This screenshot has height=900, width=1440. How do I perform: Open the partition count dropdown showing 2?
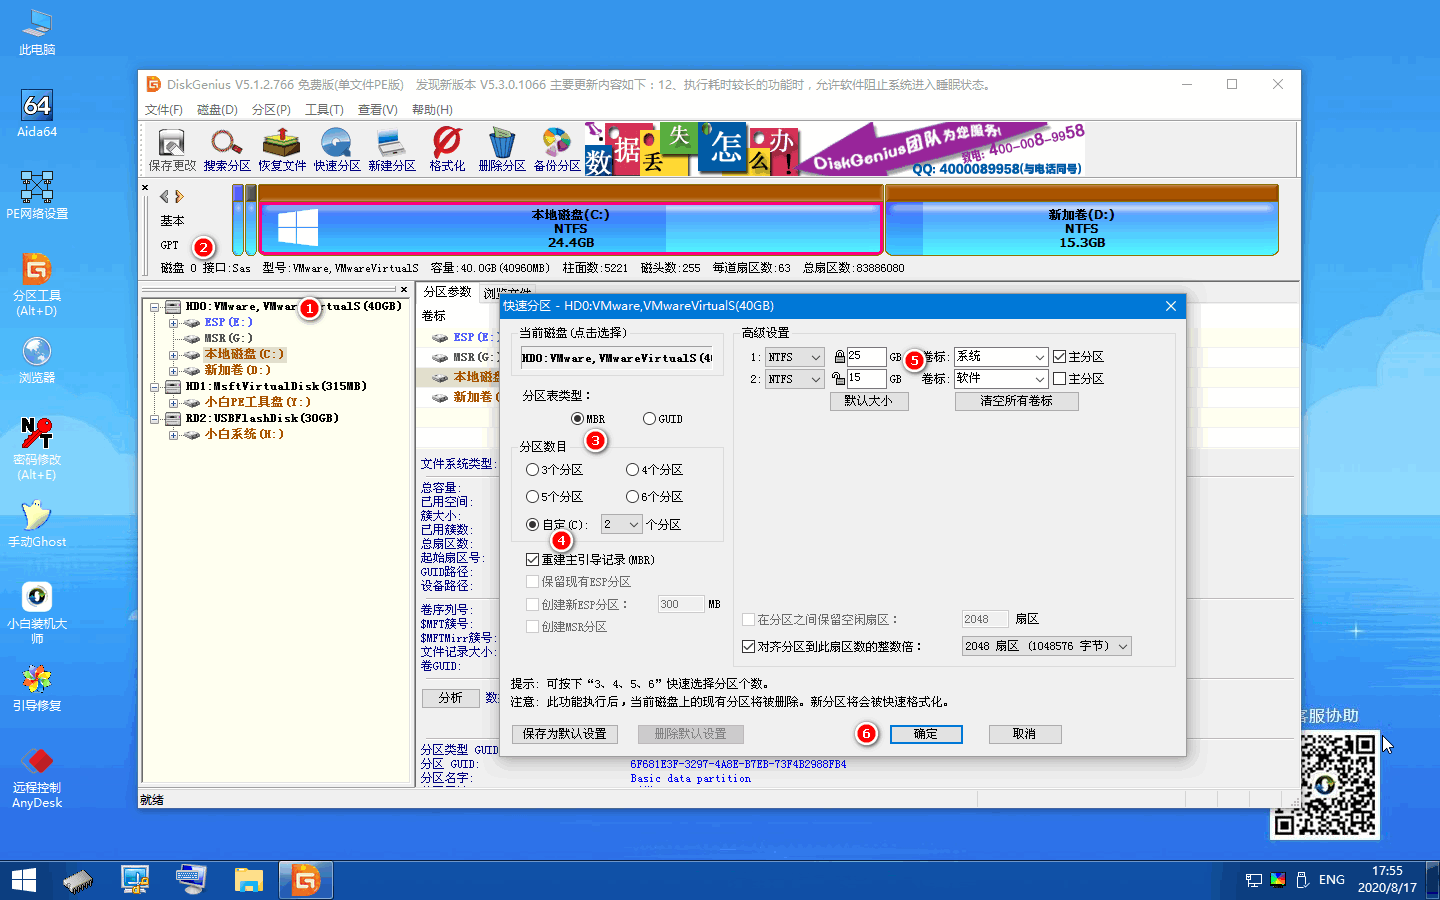pos(621,524)
